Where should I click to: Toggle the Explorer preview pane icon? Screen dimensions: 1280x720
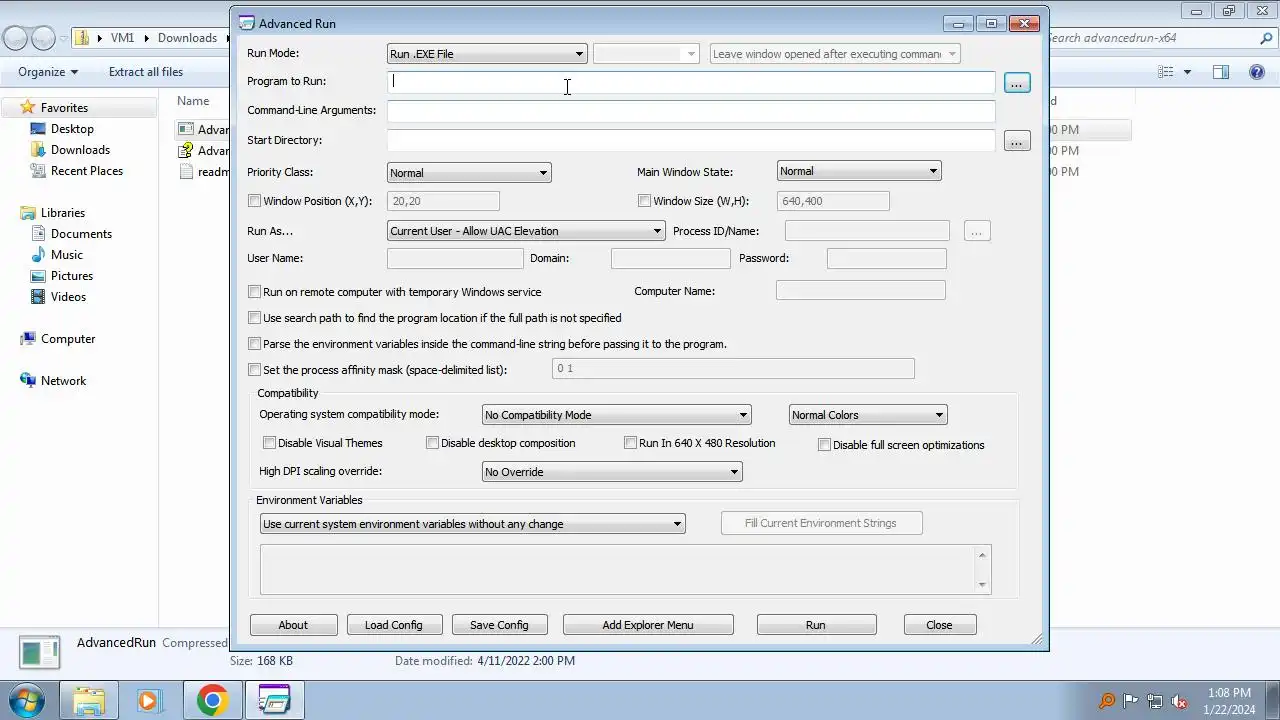[x=1221, y=72]
